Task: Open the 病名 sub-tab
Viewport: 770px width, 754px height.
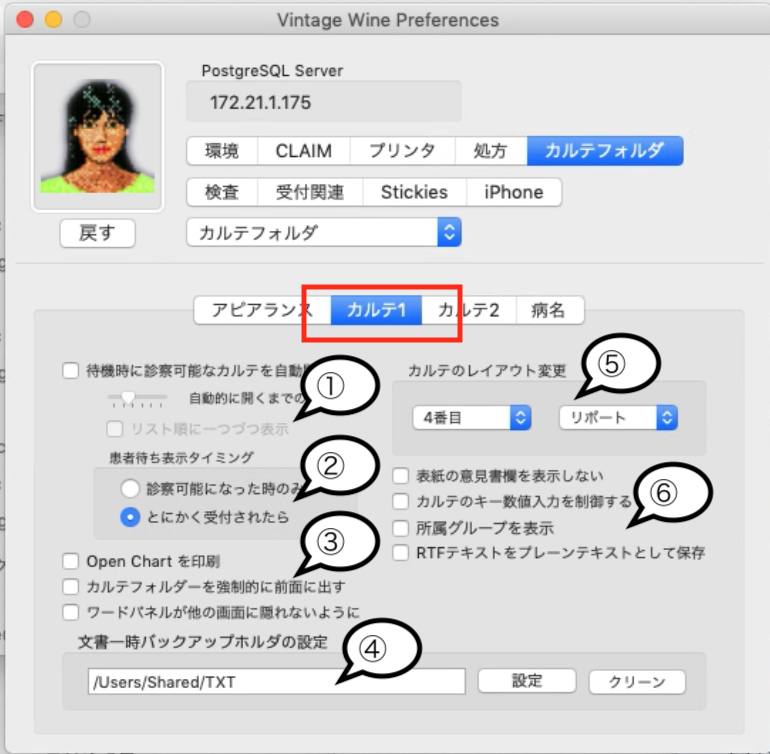Action: click(x=549, y=310)
